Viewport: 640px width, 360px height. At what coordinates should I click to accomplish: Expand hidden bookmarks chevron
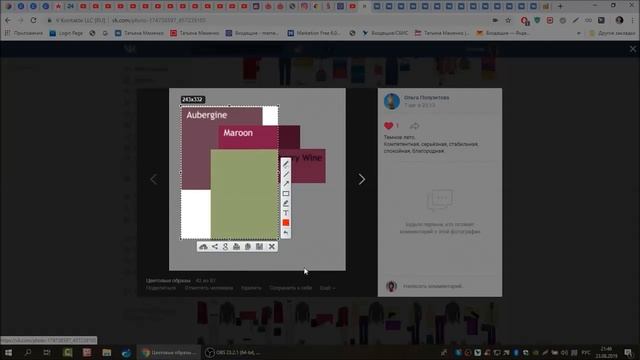pyautogui.click(x=578, y=33)
